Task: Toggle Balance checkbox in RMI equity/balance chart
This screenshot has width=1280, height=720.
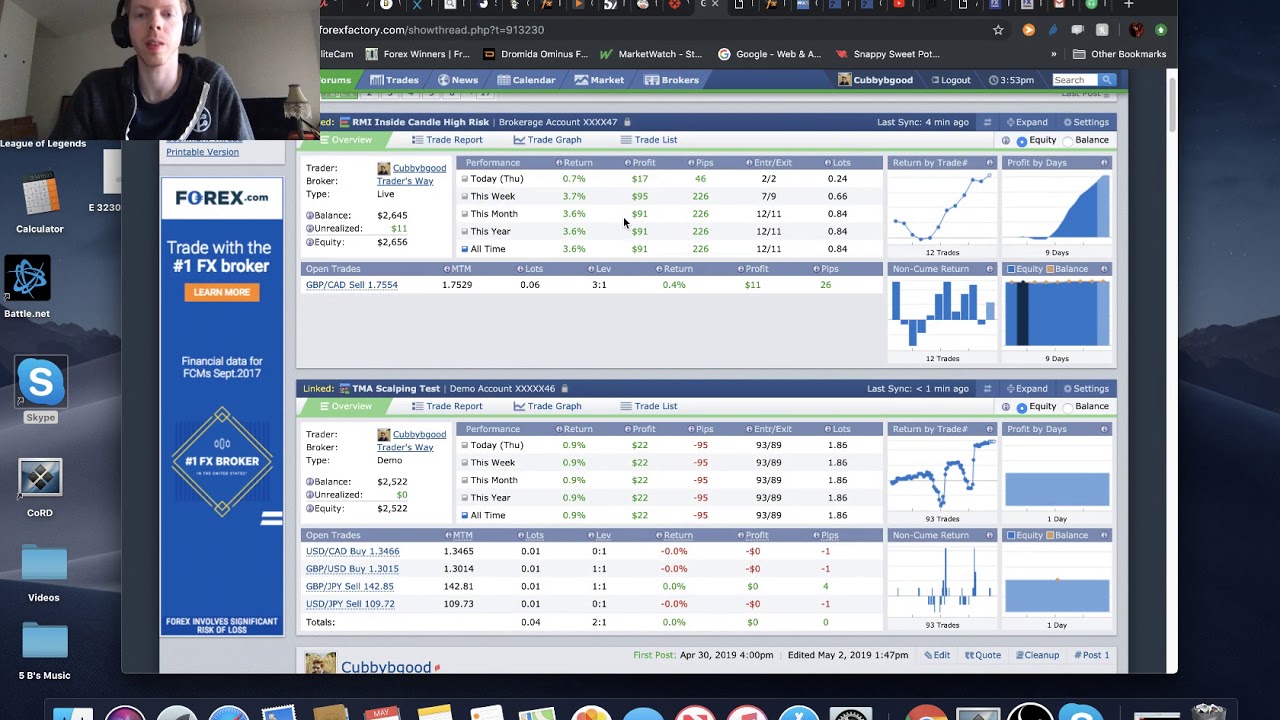Action: coord(1049,269)
